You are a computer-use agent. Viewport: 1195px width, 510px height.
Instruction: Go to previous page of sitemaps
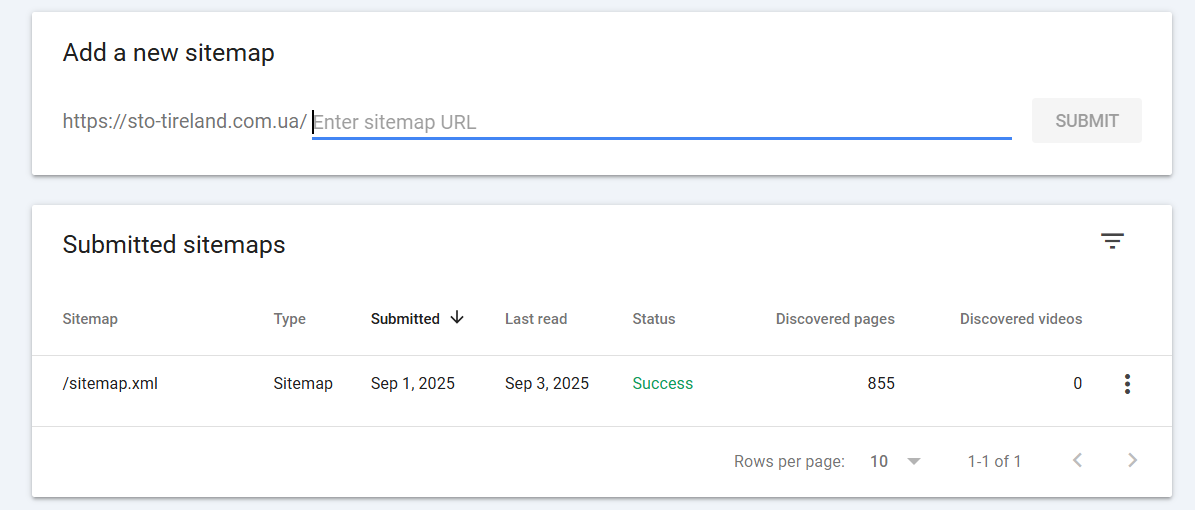1078,460
